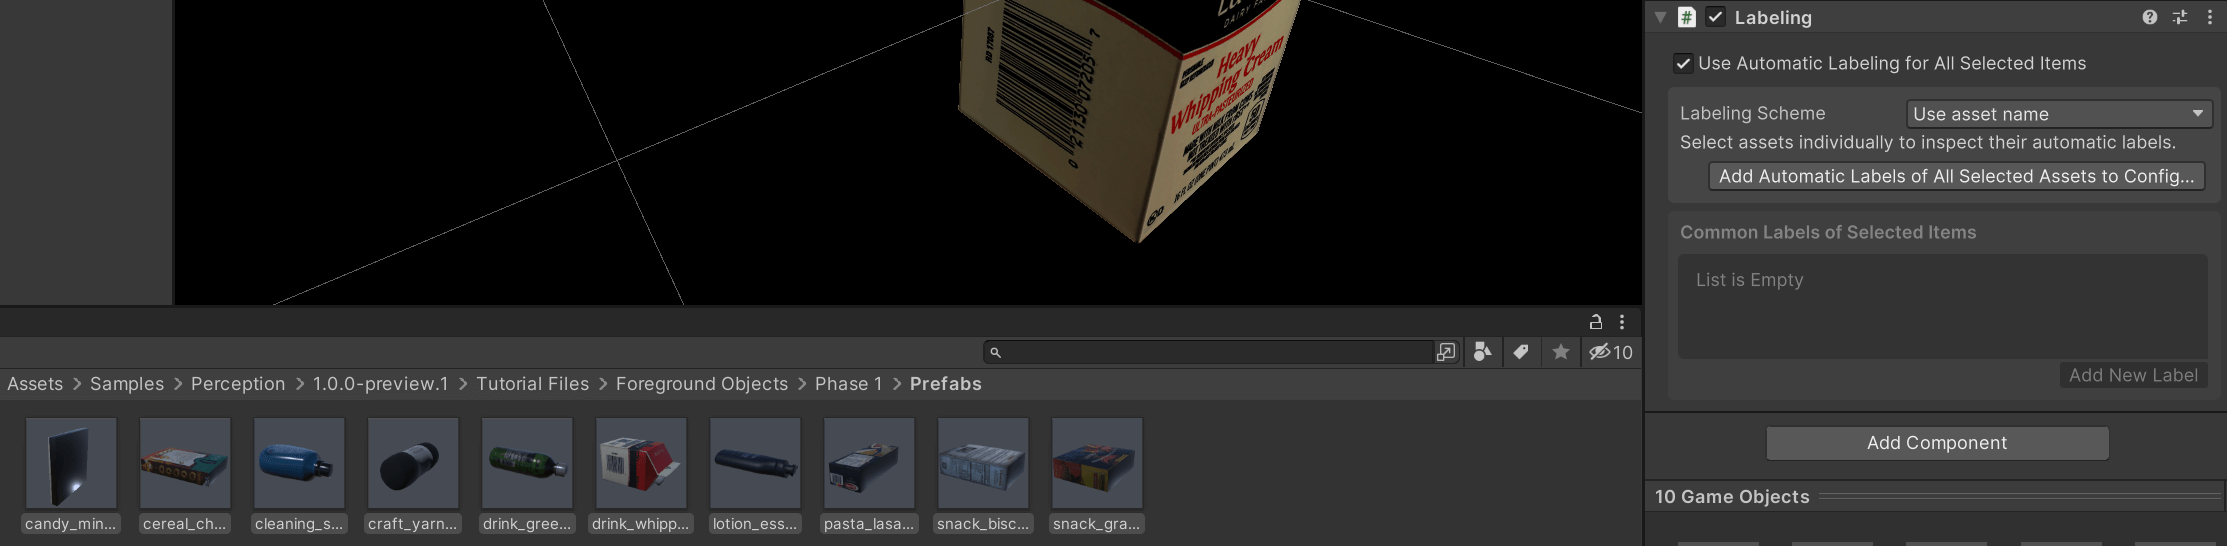
Task: Go to Assets in breadcrumb path
Action: pyautogui.click(x=35, y=384)
